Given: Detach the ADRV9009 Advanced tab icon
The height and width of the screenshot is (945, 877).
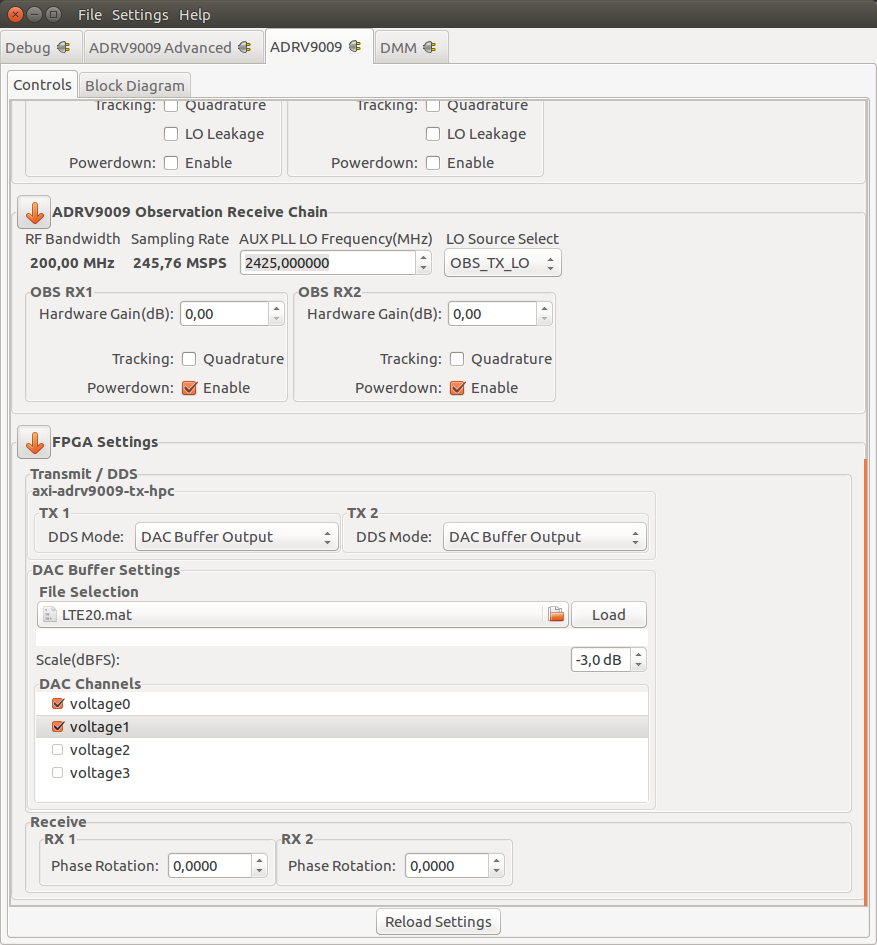Looking at the screenshot, I should coord(246,46).
